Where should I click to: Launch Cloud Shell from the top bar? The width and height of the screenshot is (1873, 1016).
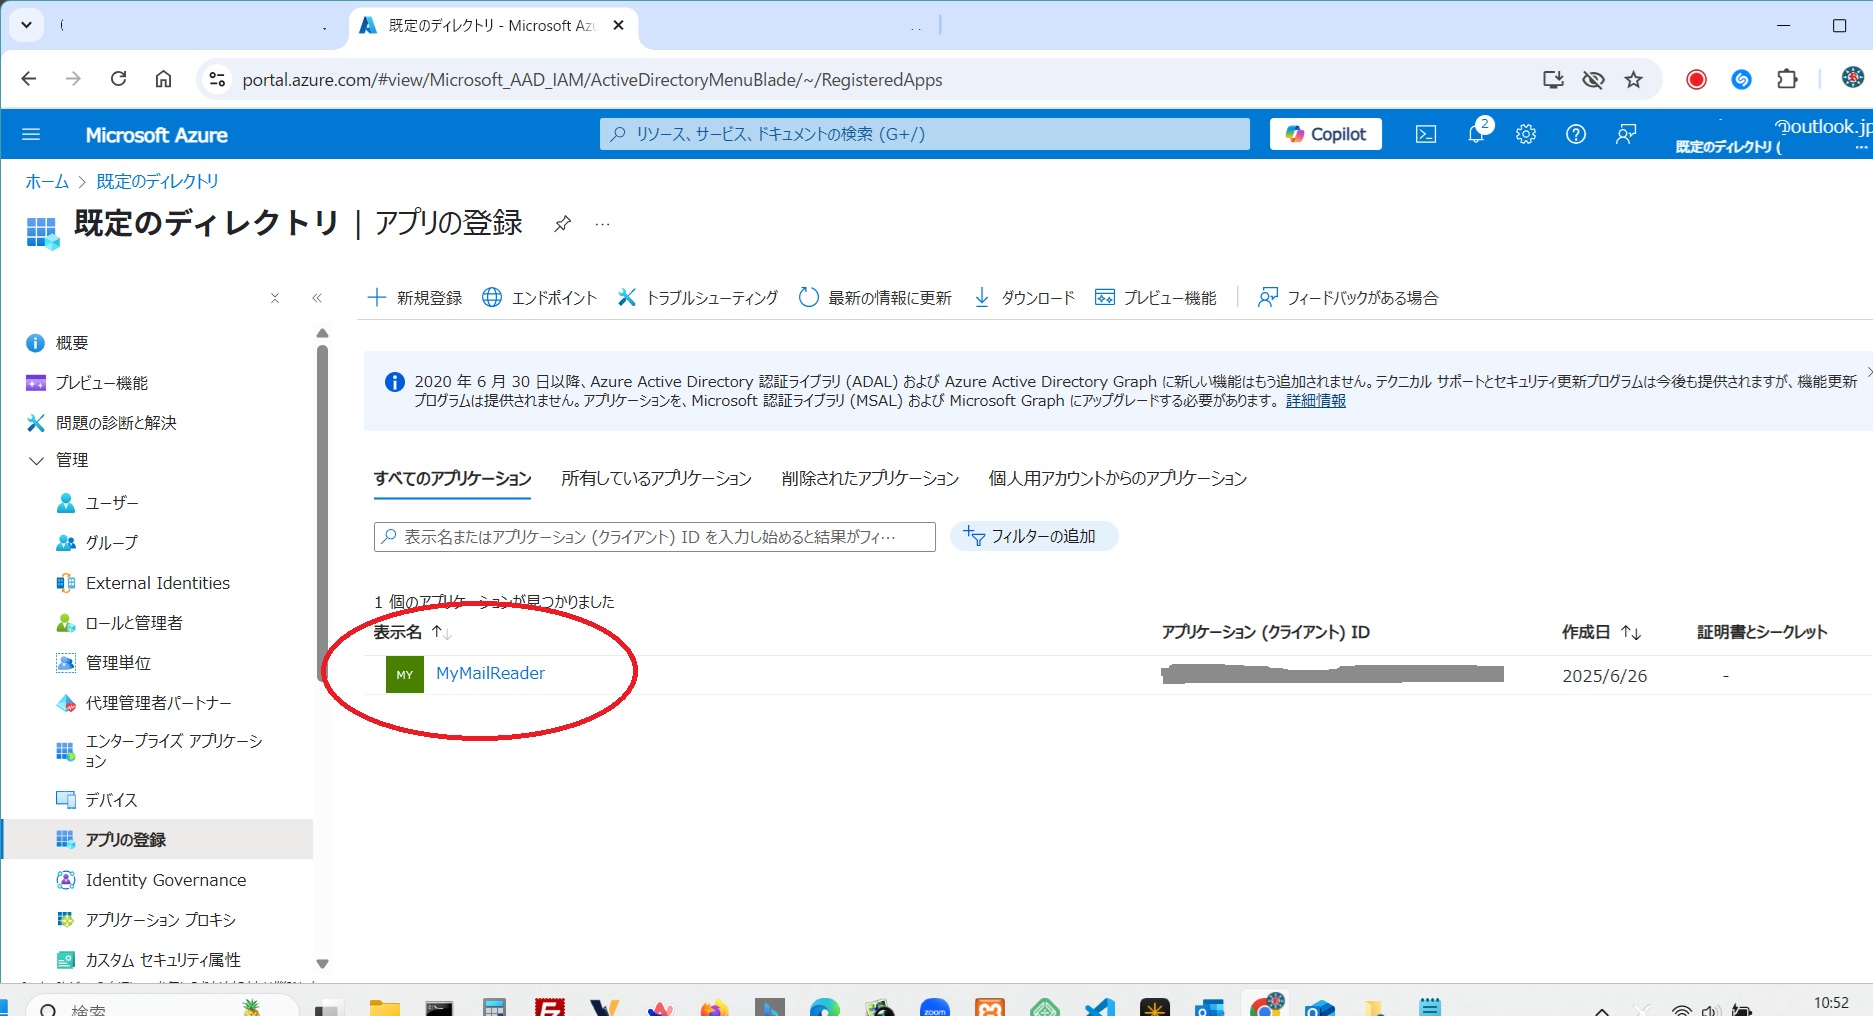tap(1425, 133)
